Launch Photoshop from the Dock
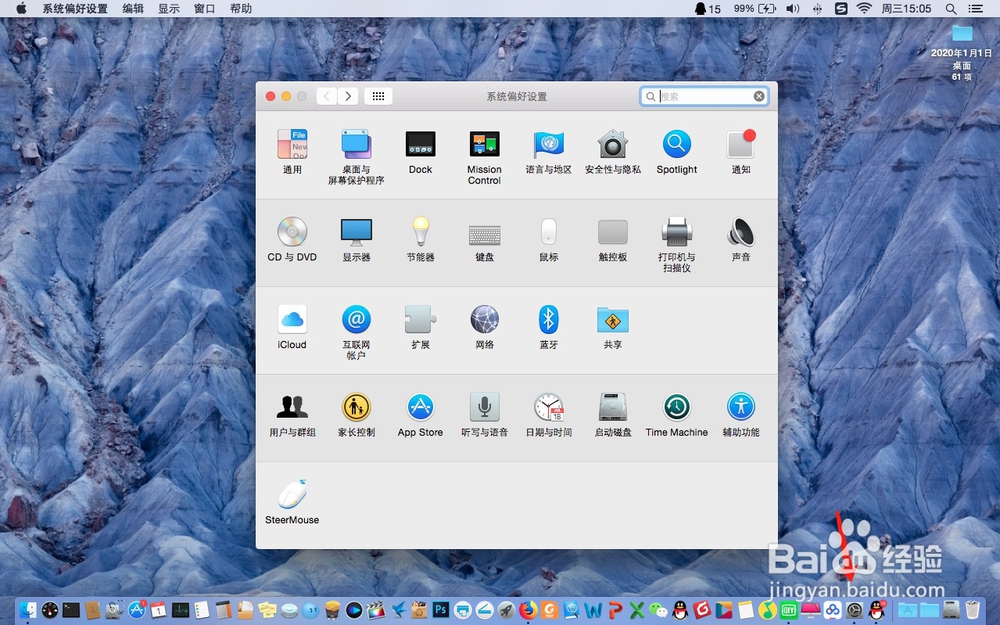 point(441,610)
